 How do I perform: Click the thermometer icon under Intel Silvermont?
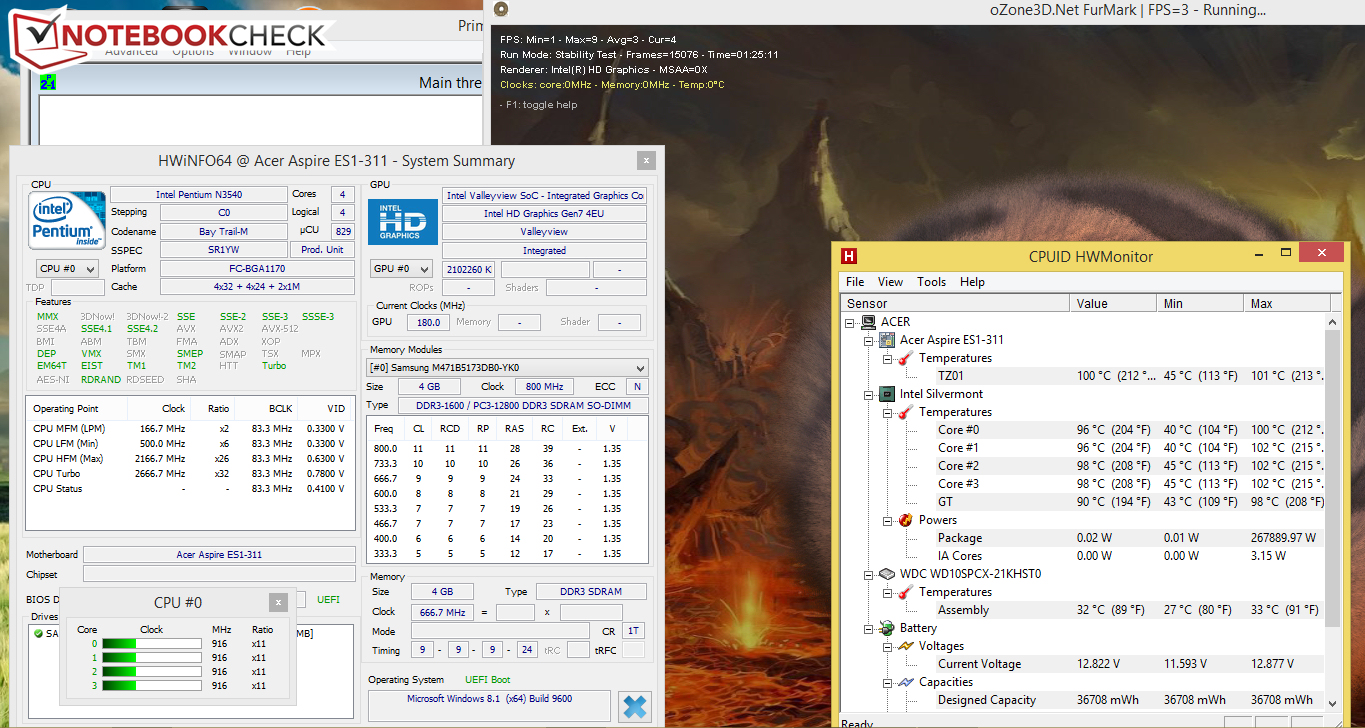[x=906, y=412]
